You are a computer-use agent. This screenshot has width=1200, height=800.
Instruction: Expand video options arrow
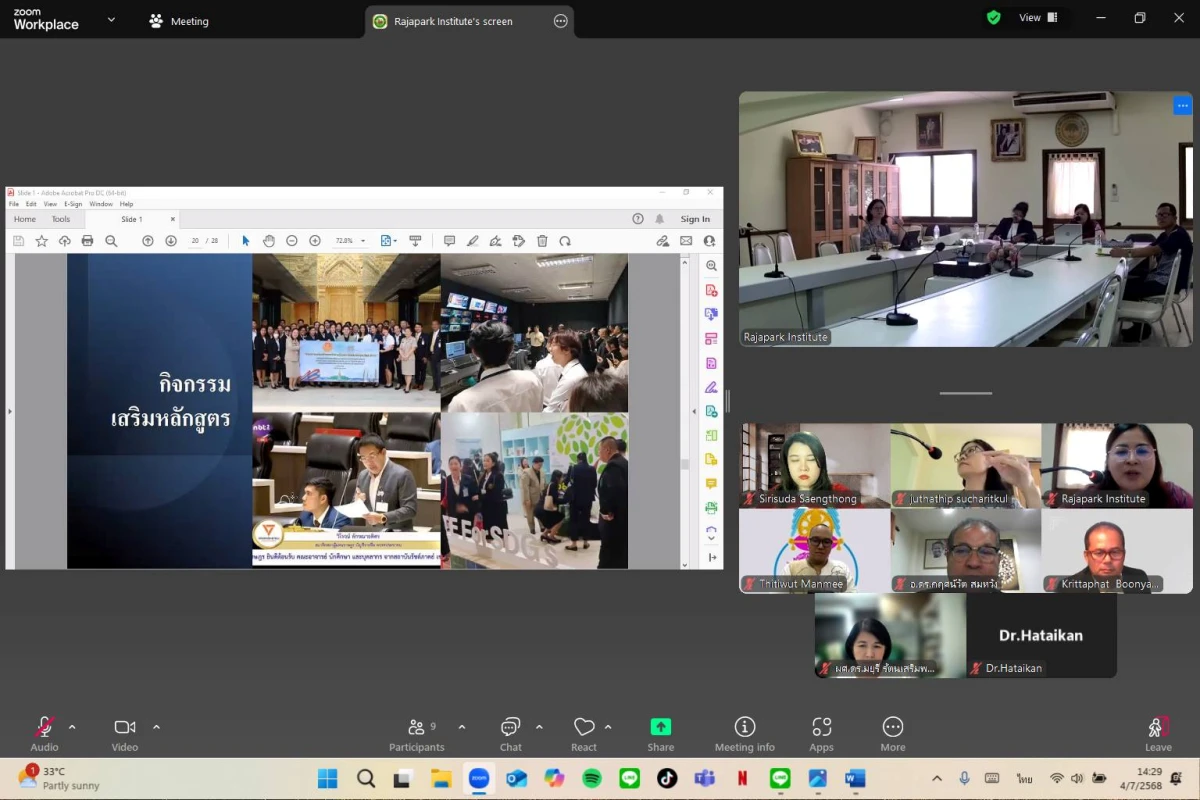pos(156,727)
